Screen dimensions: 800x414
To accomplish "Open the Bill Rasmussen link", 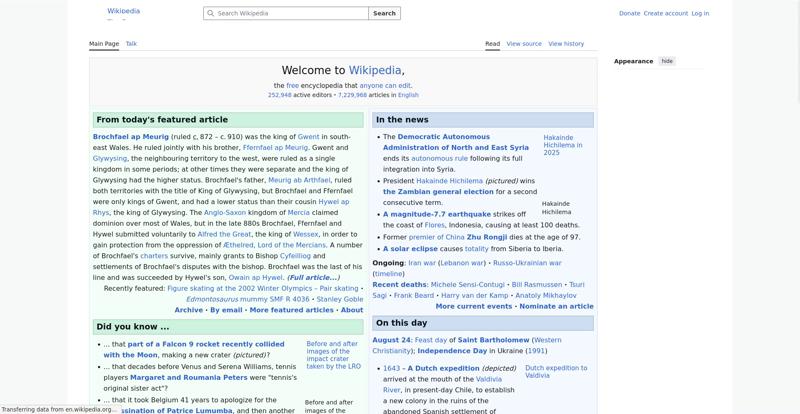I will point(537,285).
